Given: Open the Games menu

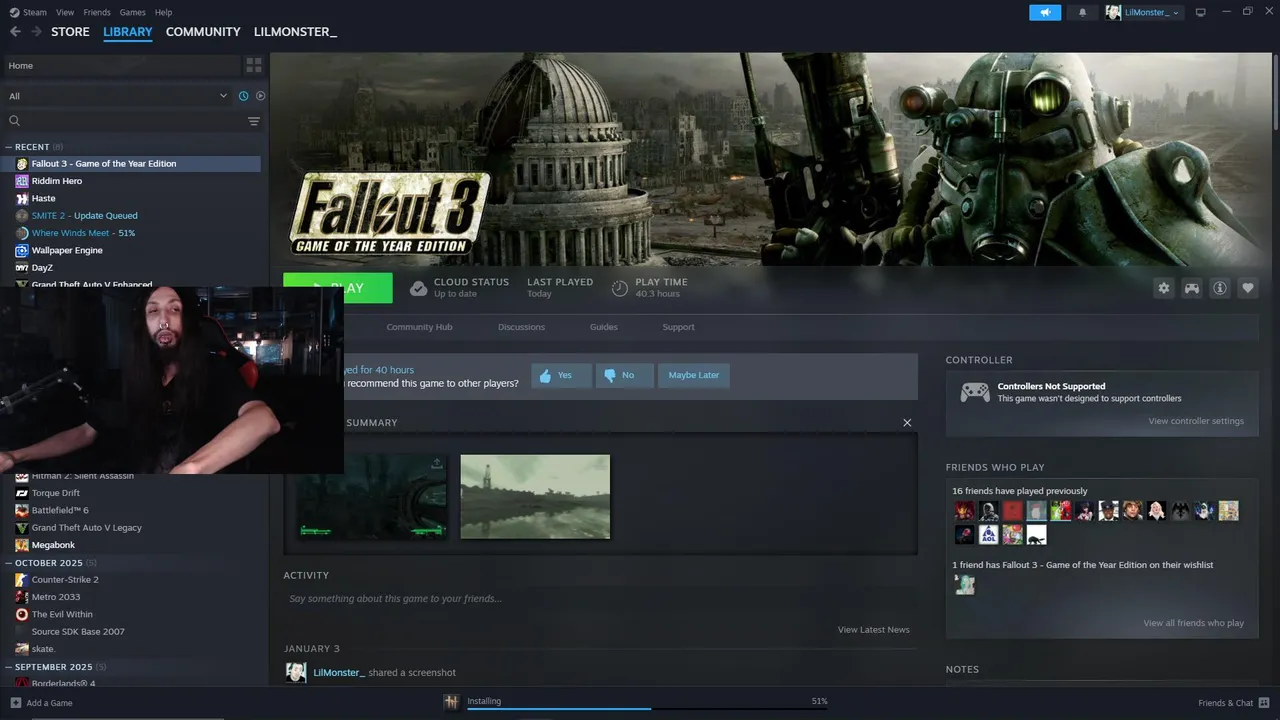Looking at the screenshot, I should pos(132,12).
